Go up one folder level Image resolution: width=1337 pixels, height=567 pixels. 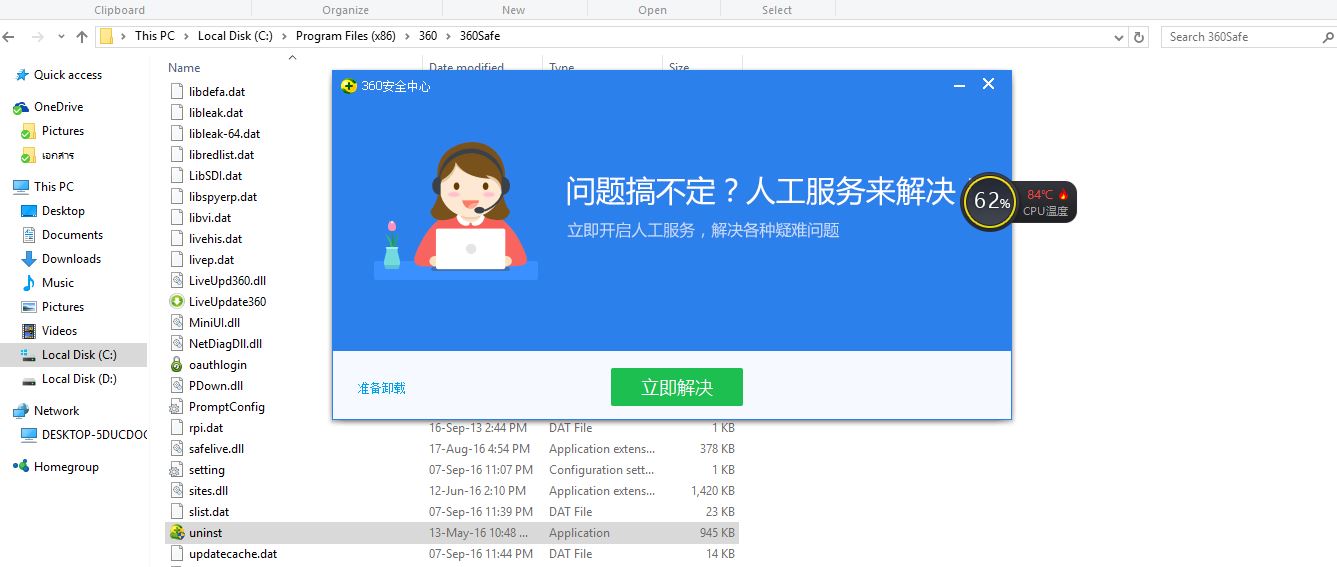coord(82,36)
